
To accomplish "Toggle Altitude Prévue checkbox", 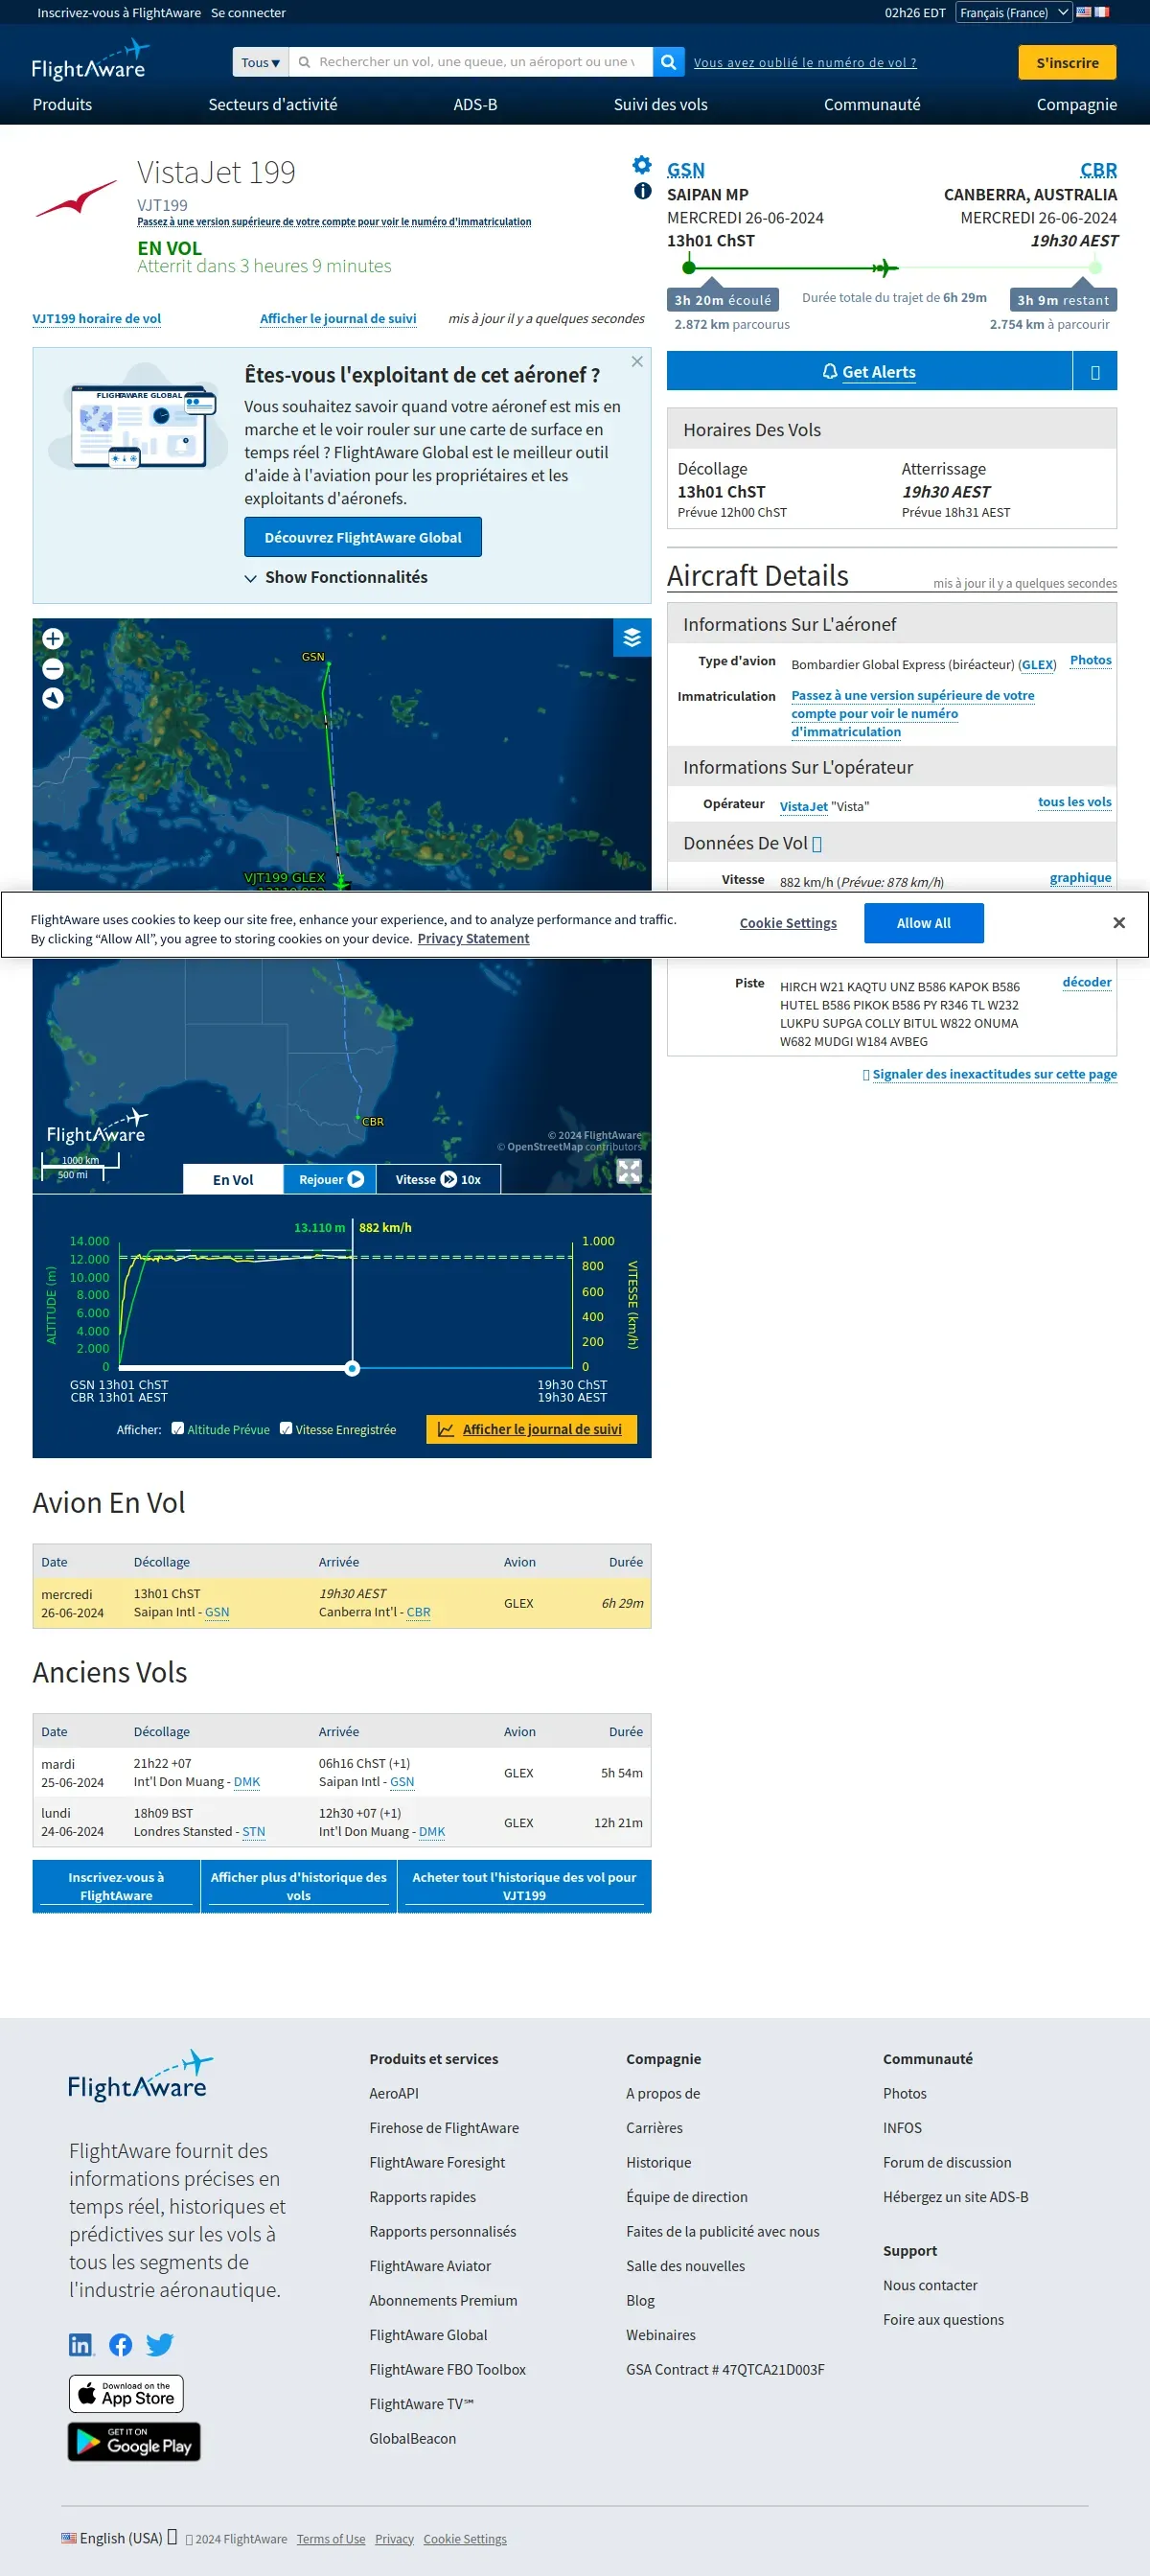I will coord(178,1429).
